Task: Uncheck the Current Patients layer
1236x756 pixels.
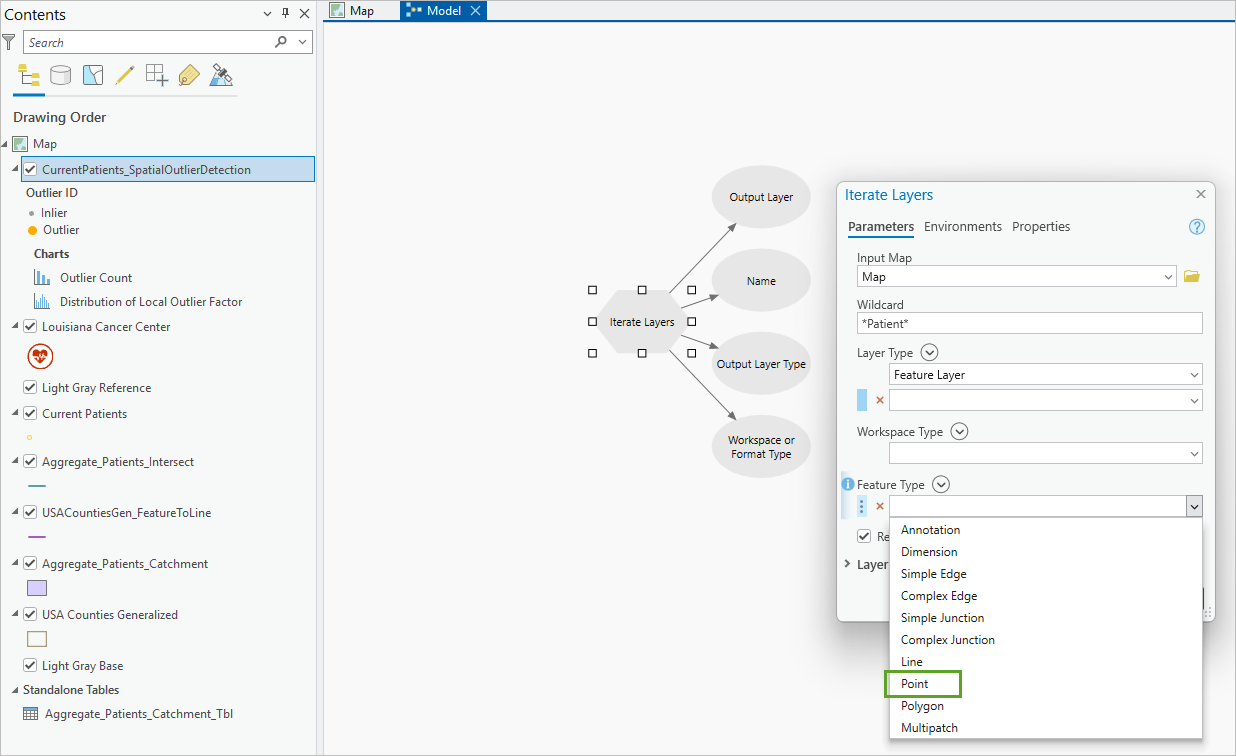Action: pos(29,413)
